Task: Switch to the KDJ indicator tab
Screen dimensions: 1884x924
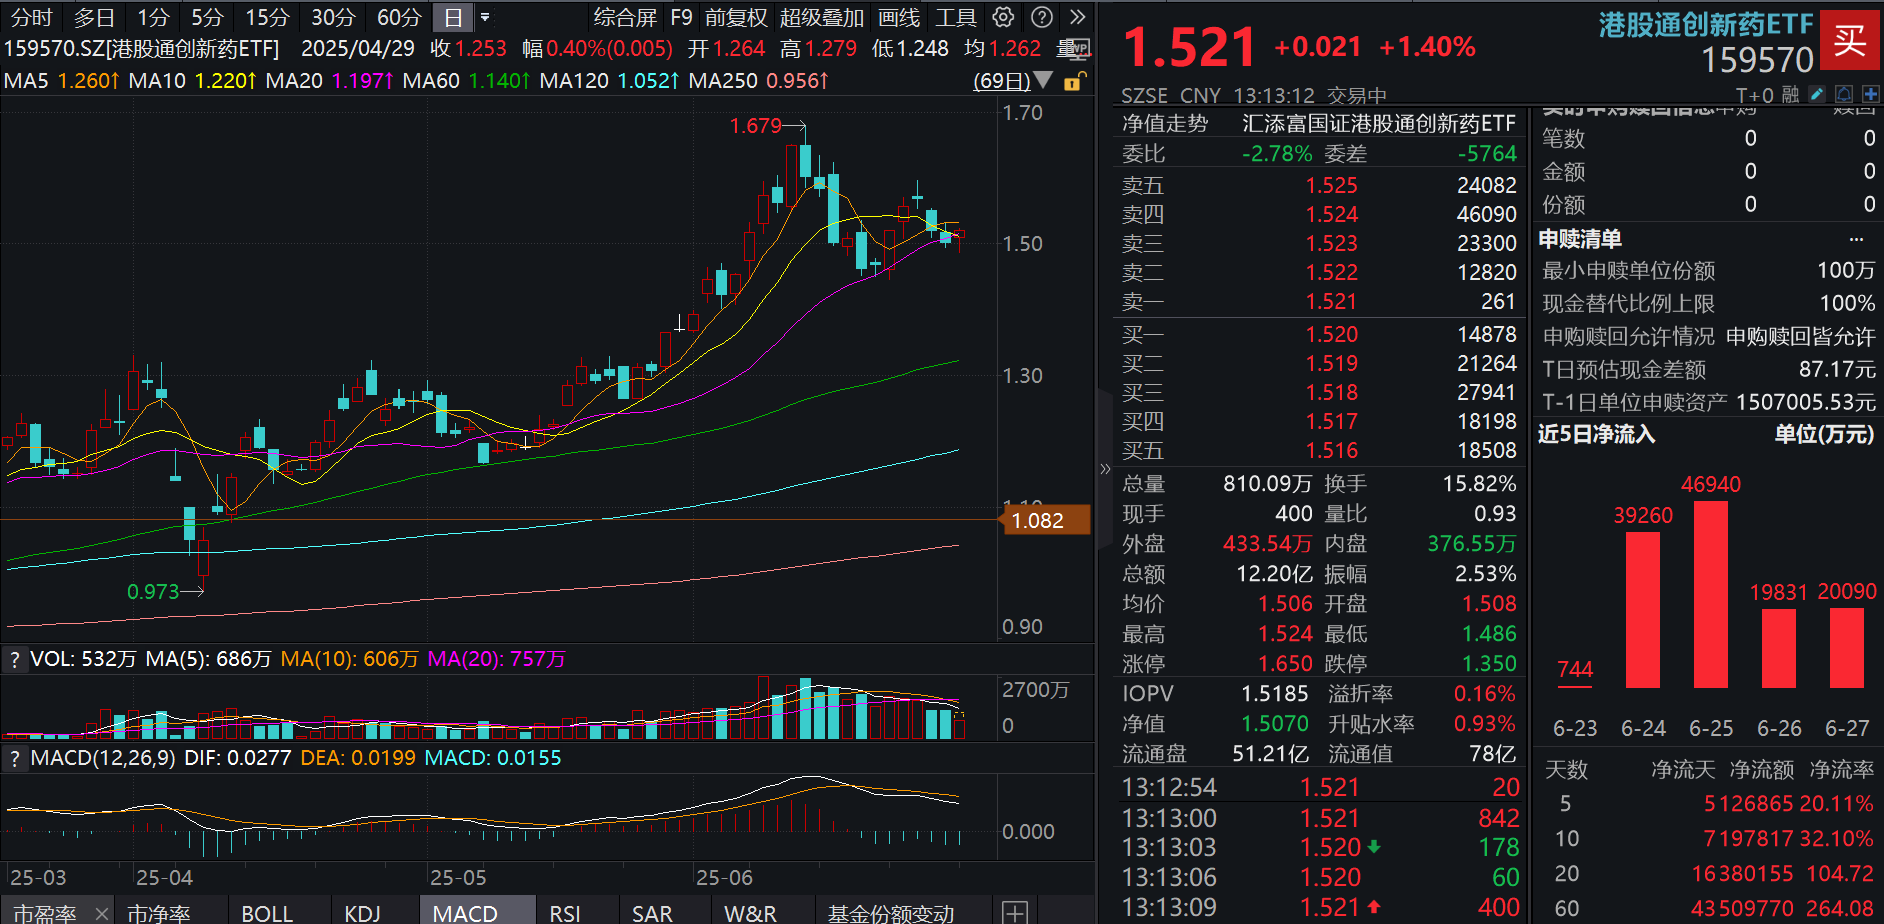Action: [x=363, y=912]
